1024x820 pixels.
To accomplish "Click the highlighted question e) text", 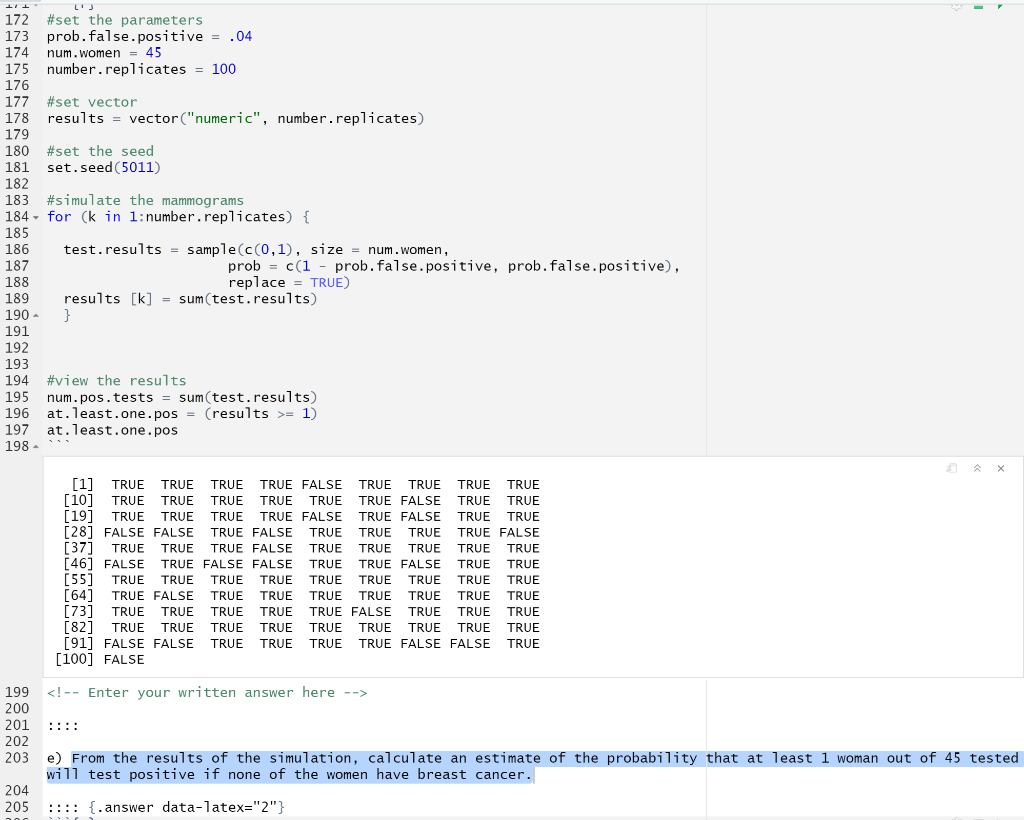I will (532, 766).
